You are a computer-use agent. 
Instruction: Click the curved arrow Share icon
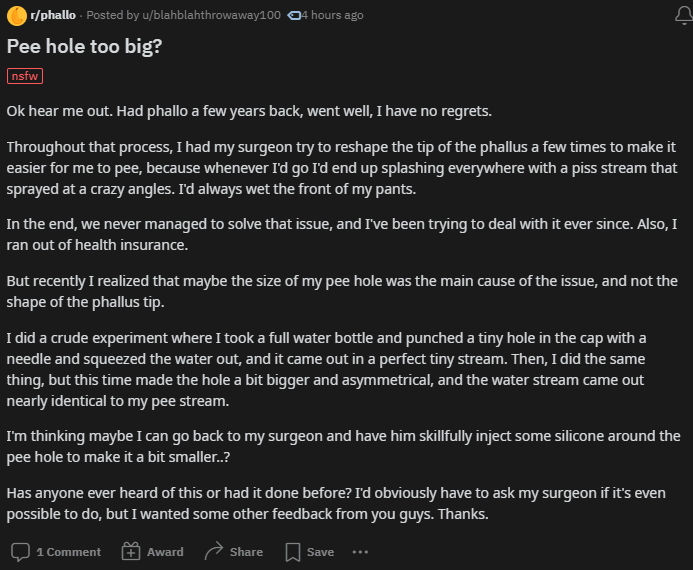214,551
